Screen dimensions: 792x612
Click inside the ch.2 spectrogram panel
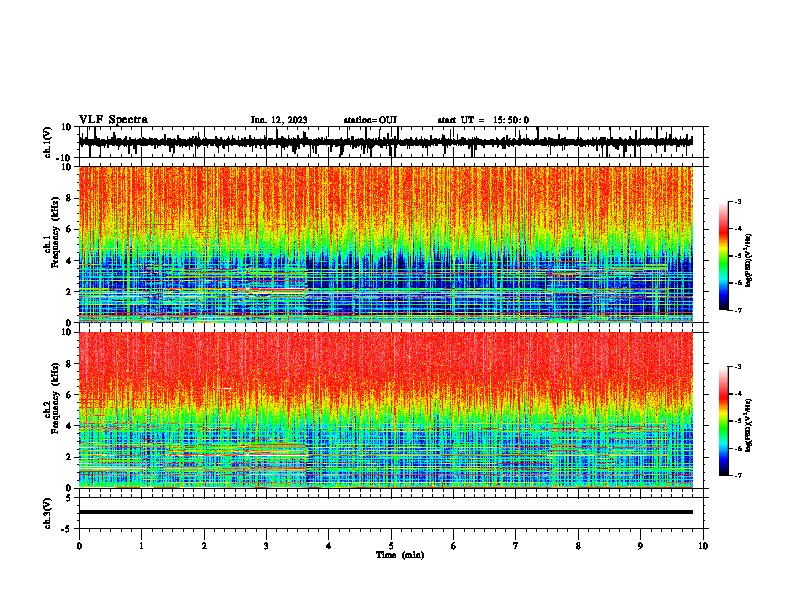385,410
